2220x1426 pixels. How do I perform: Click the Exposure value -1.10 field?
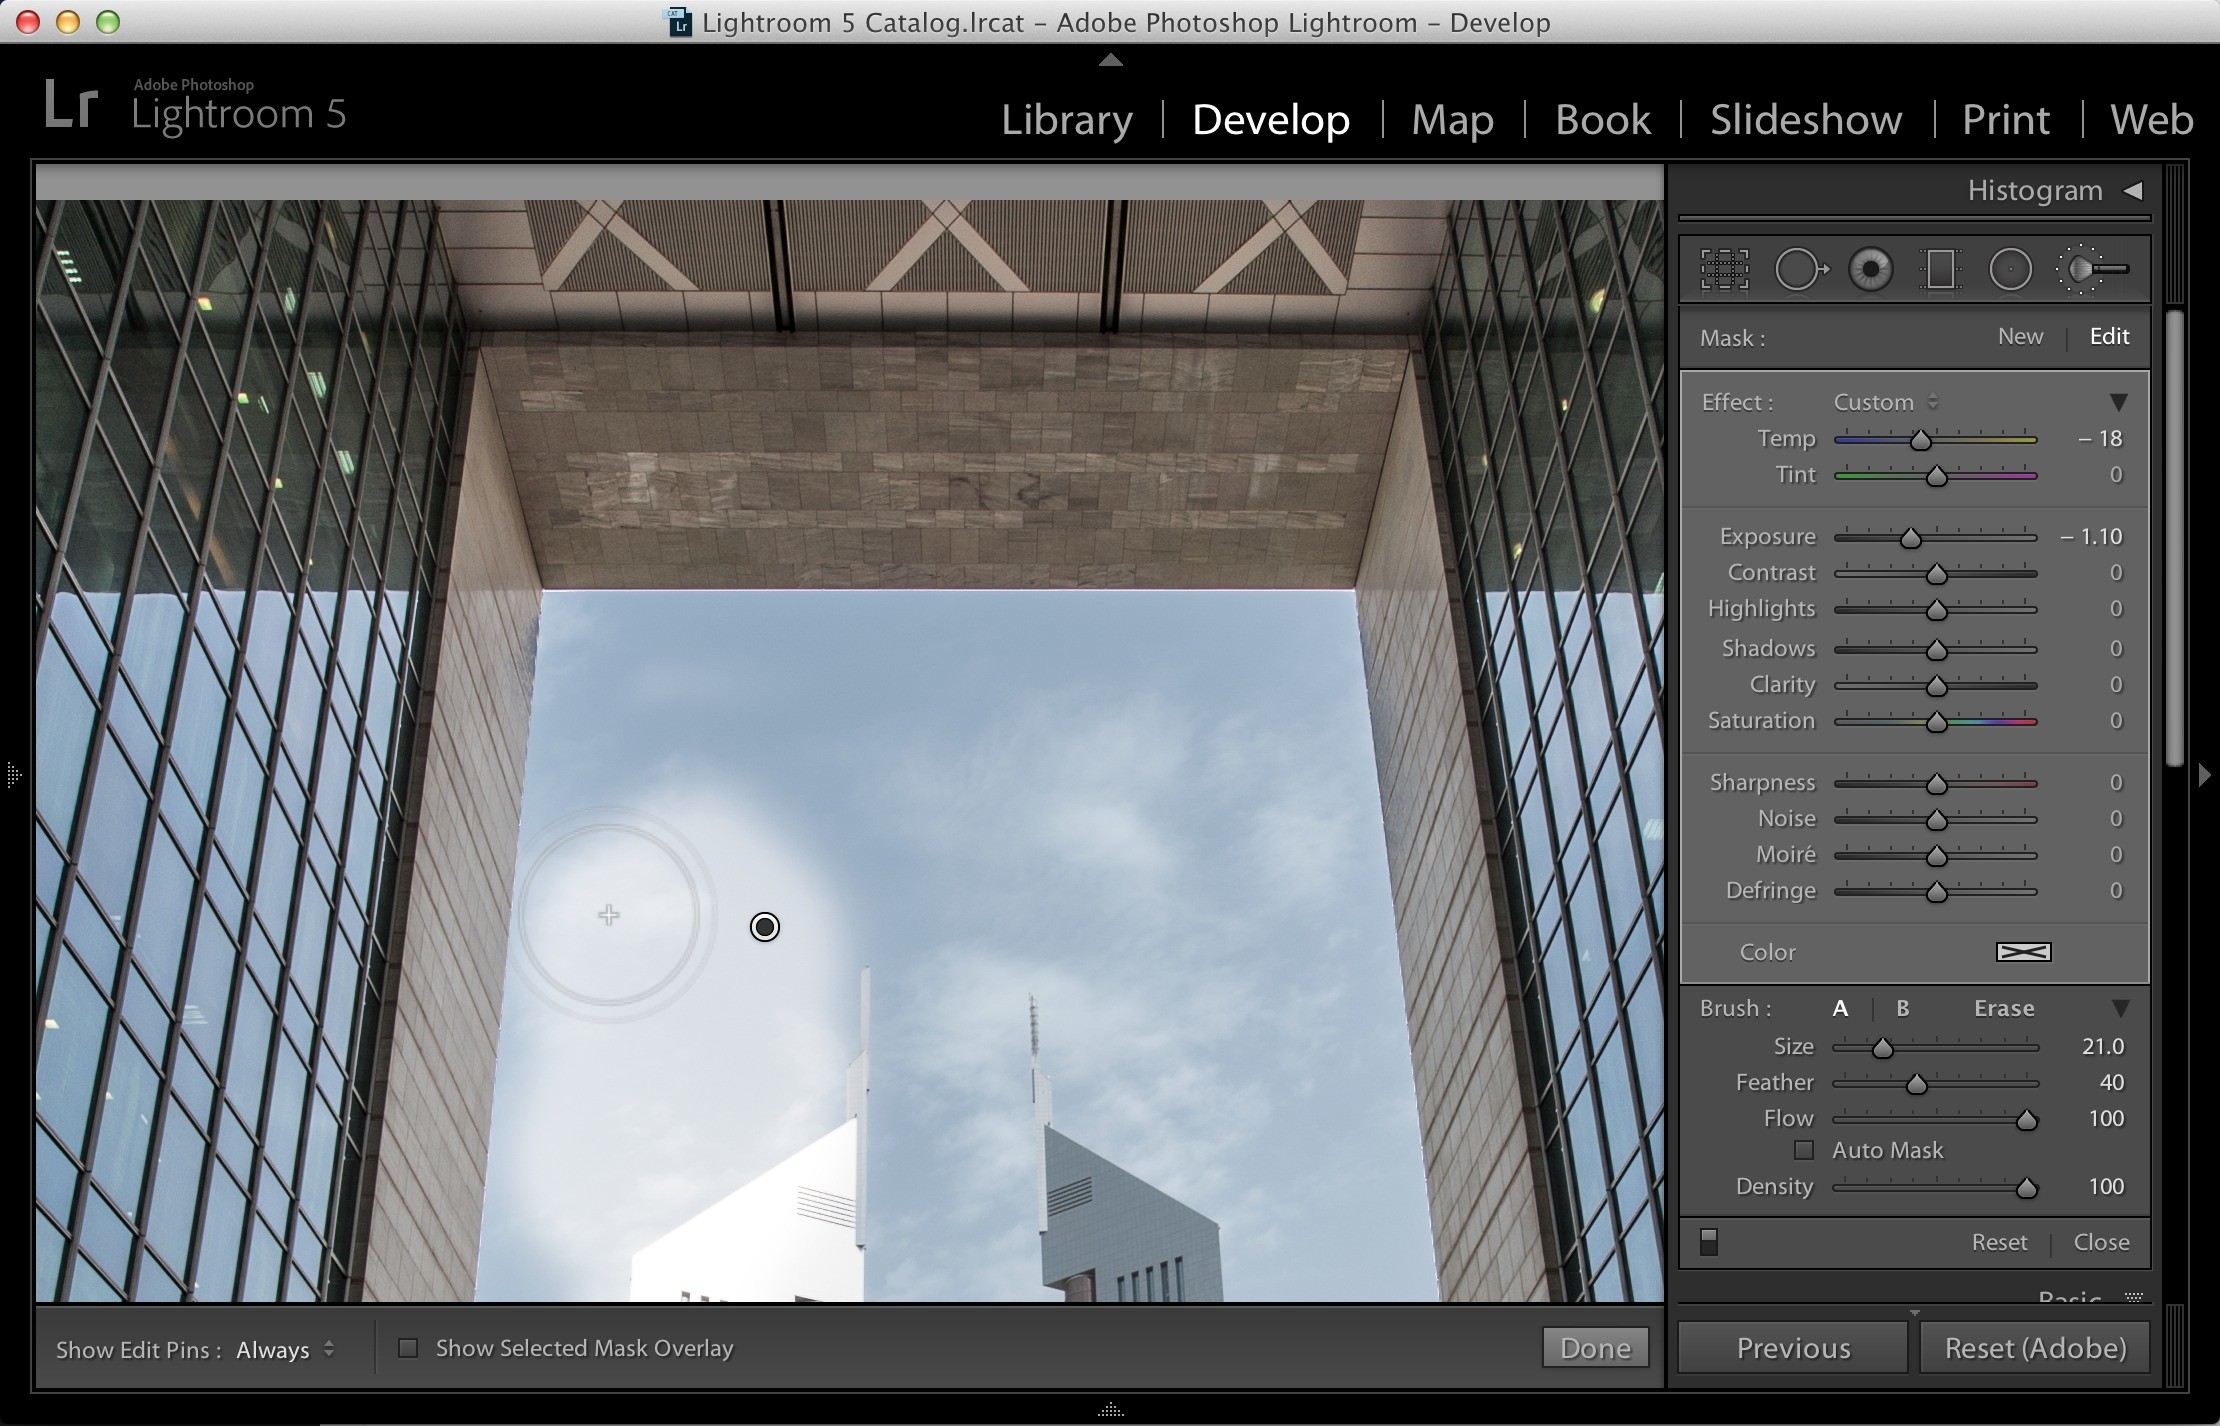[2091, 536]
